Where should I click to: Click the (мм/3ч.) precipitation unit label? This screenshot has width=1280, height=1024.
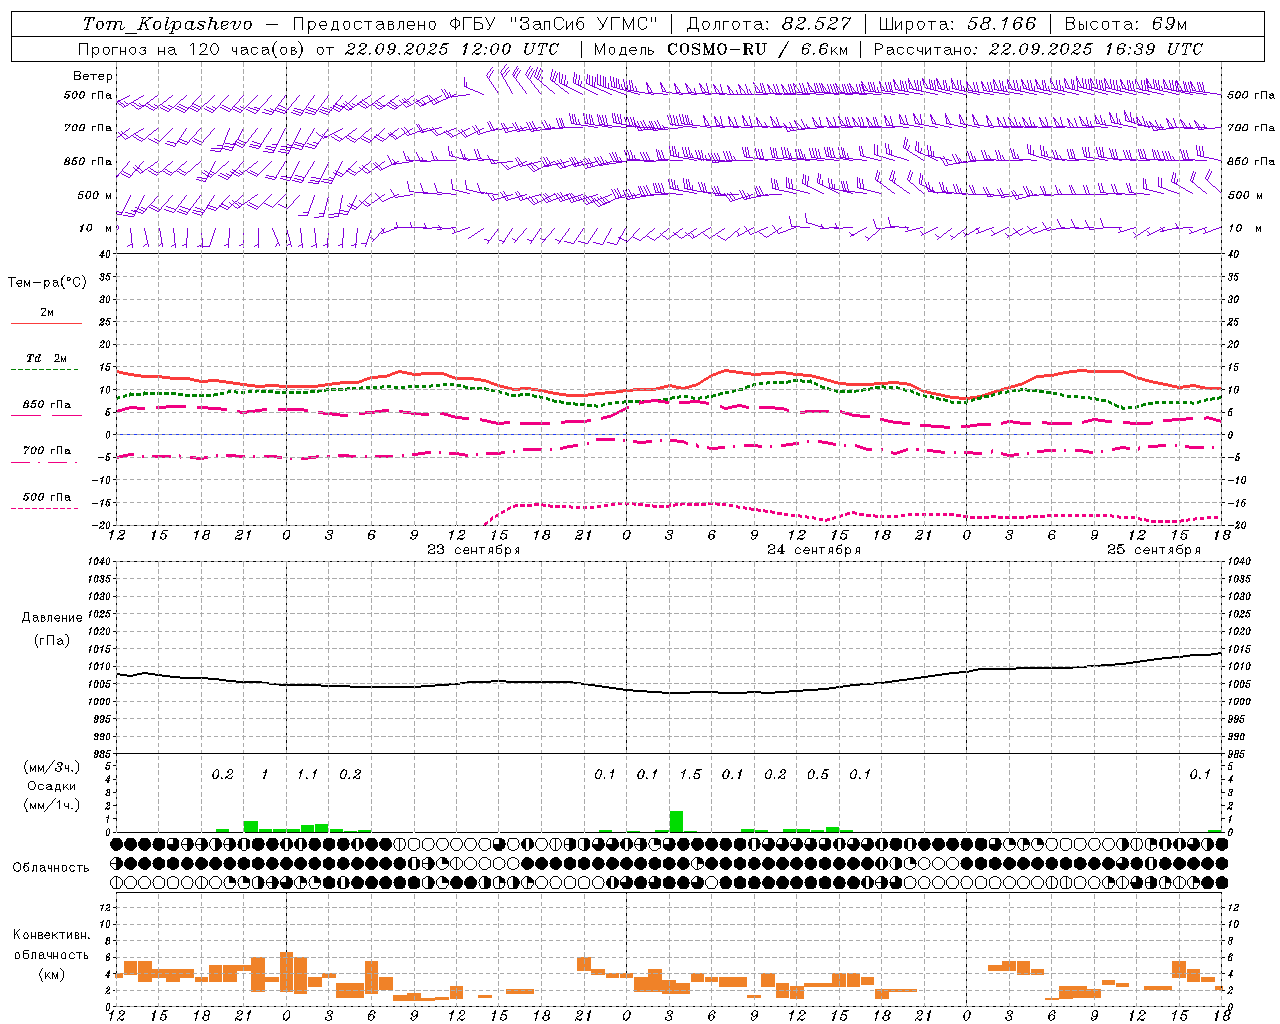[x=52, y=767]
